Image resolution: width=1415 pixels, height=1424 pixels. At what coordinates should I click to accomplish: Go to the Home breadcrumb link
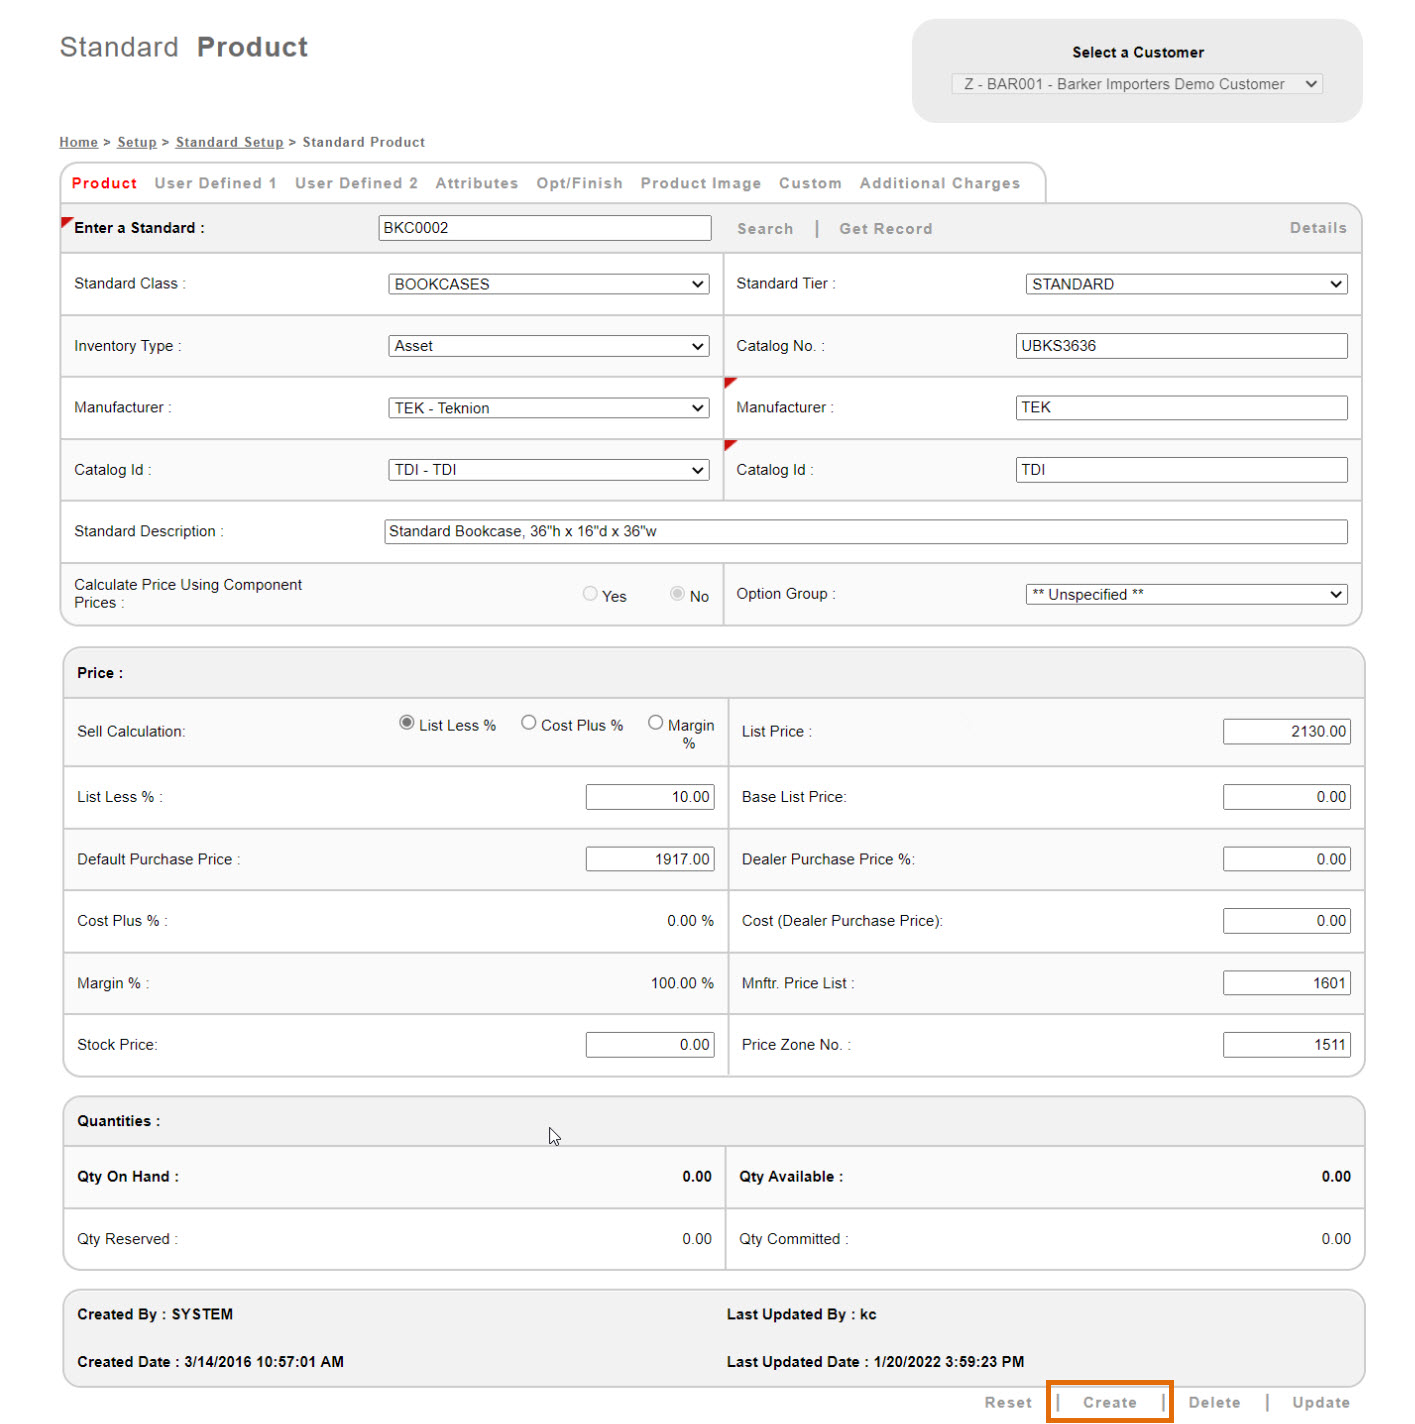(78, 142)
